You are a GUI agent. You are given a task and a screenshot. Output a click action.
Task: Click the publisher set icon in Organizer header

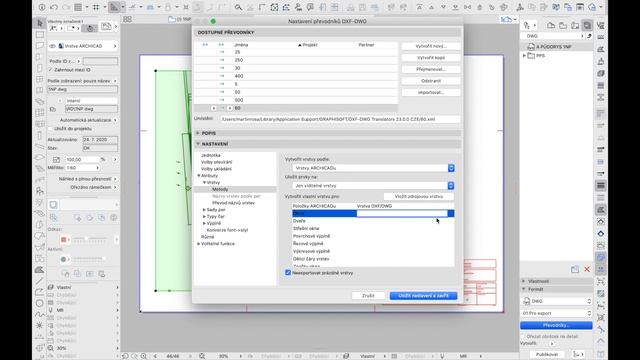(x=587, y=25)
